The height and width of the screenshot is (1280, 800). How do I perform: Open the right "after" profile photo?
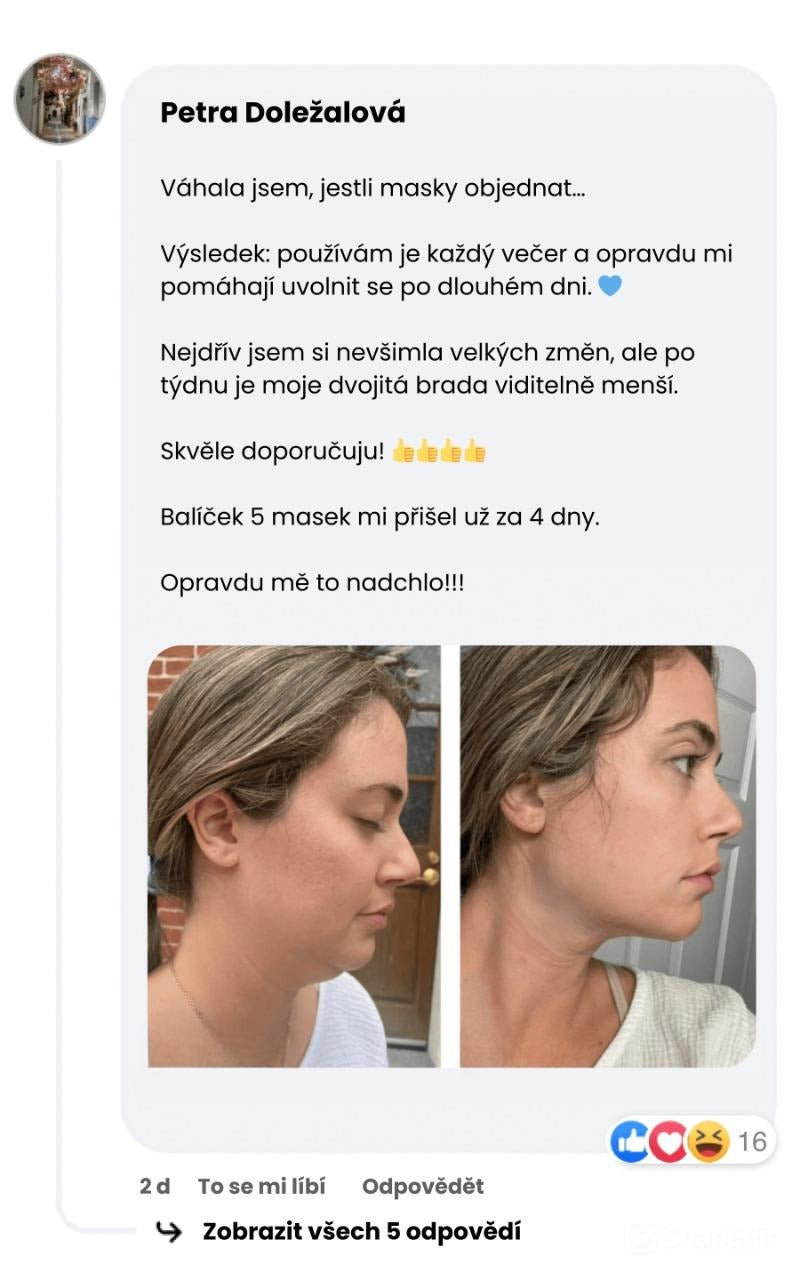pyautogui.click(x=607, y=856)
